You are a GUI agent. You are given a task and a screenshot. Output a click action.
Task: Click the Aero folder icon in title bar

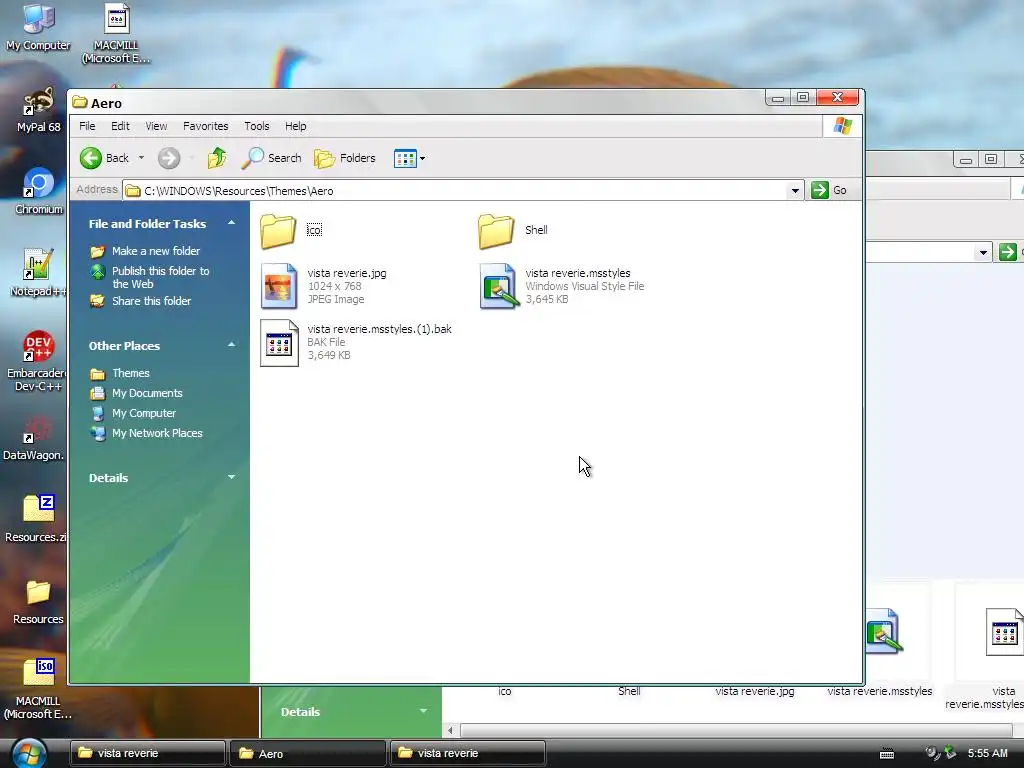(x=80, y=103)
